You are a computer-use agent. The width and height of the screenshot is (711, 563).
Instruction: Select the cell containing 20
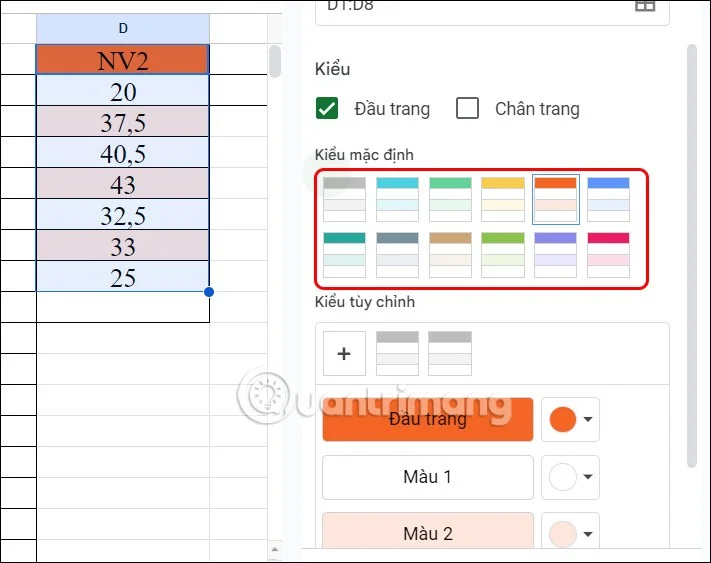tap(123, 90)
